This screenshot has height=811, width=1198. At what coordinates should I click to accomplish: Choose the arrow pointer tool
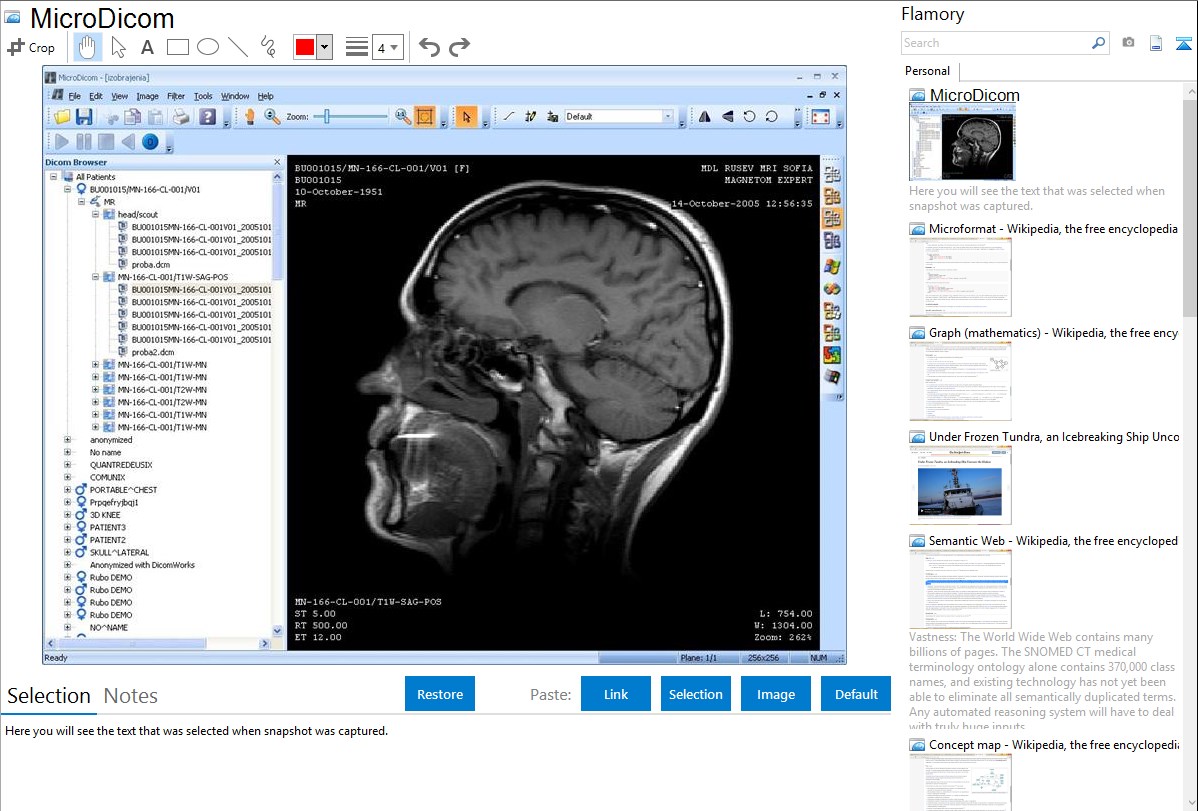pyautogui.click(x=118, y=47)
